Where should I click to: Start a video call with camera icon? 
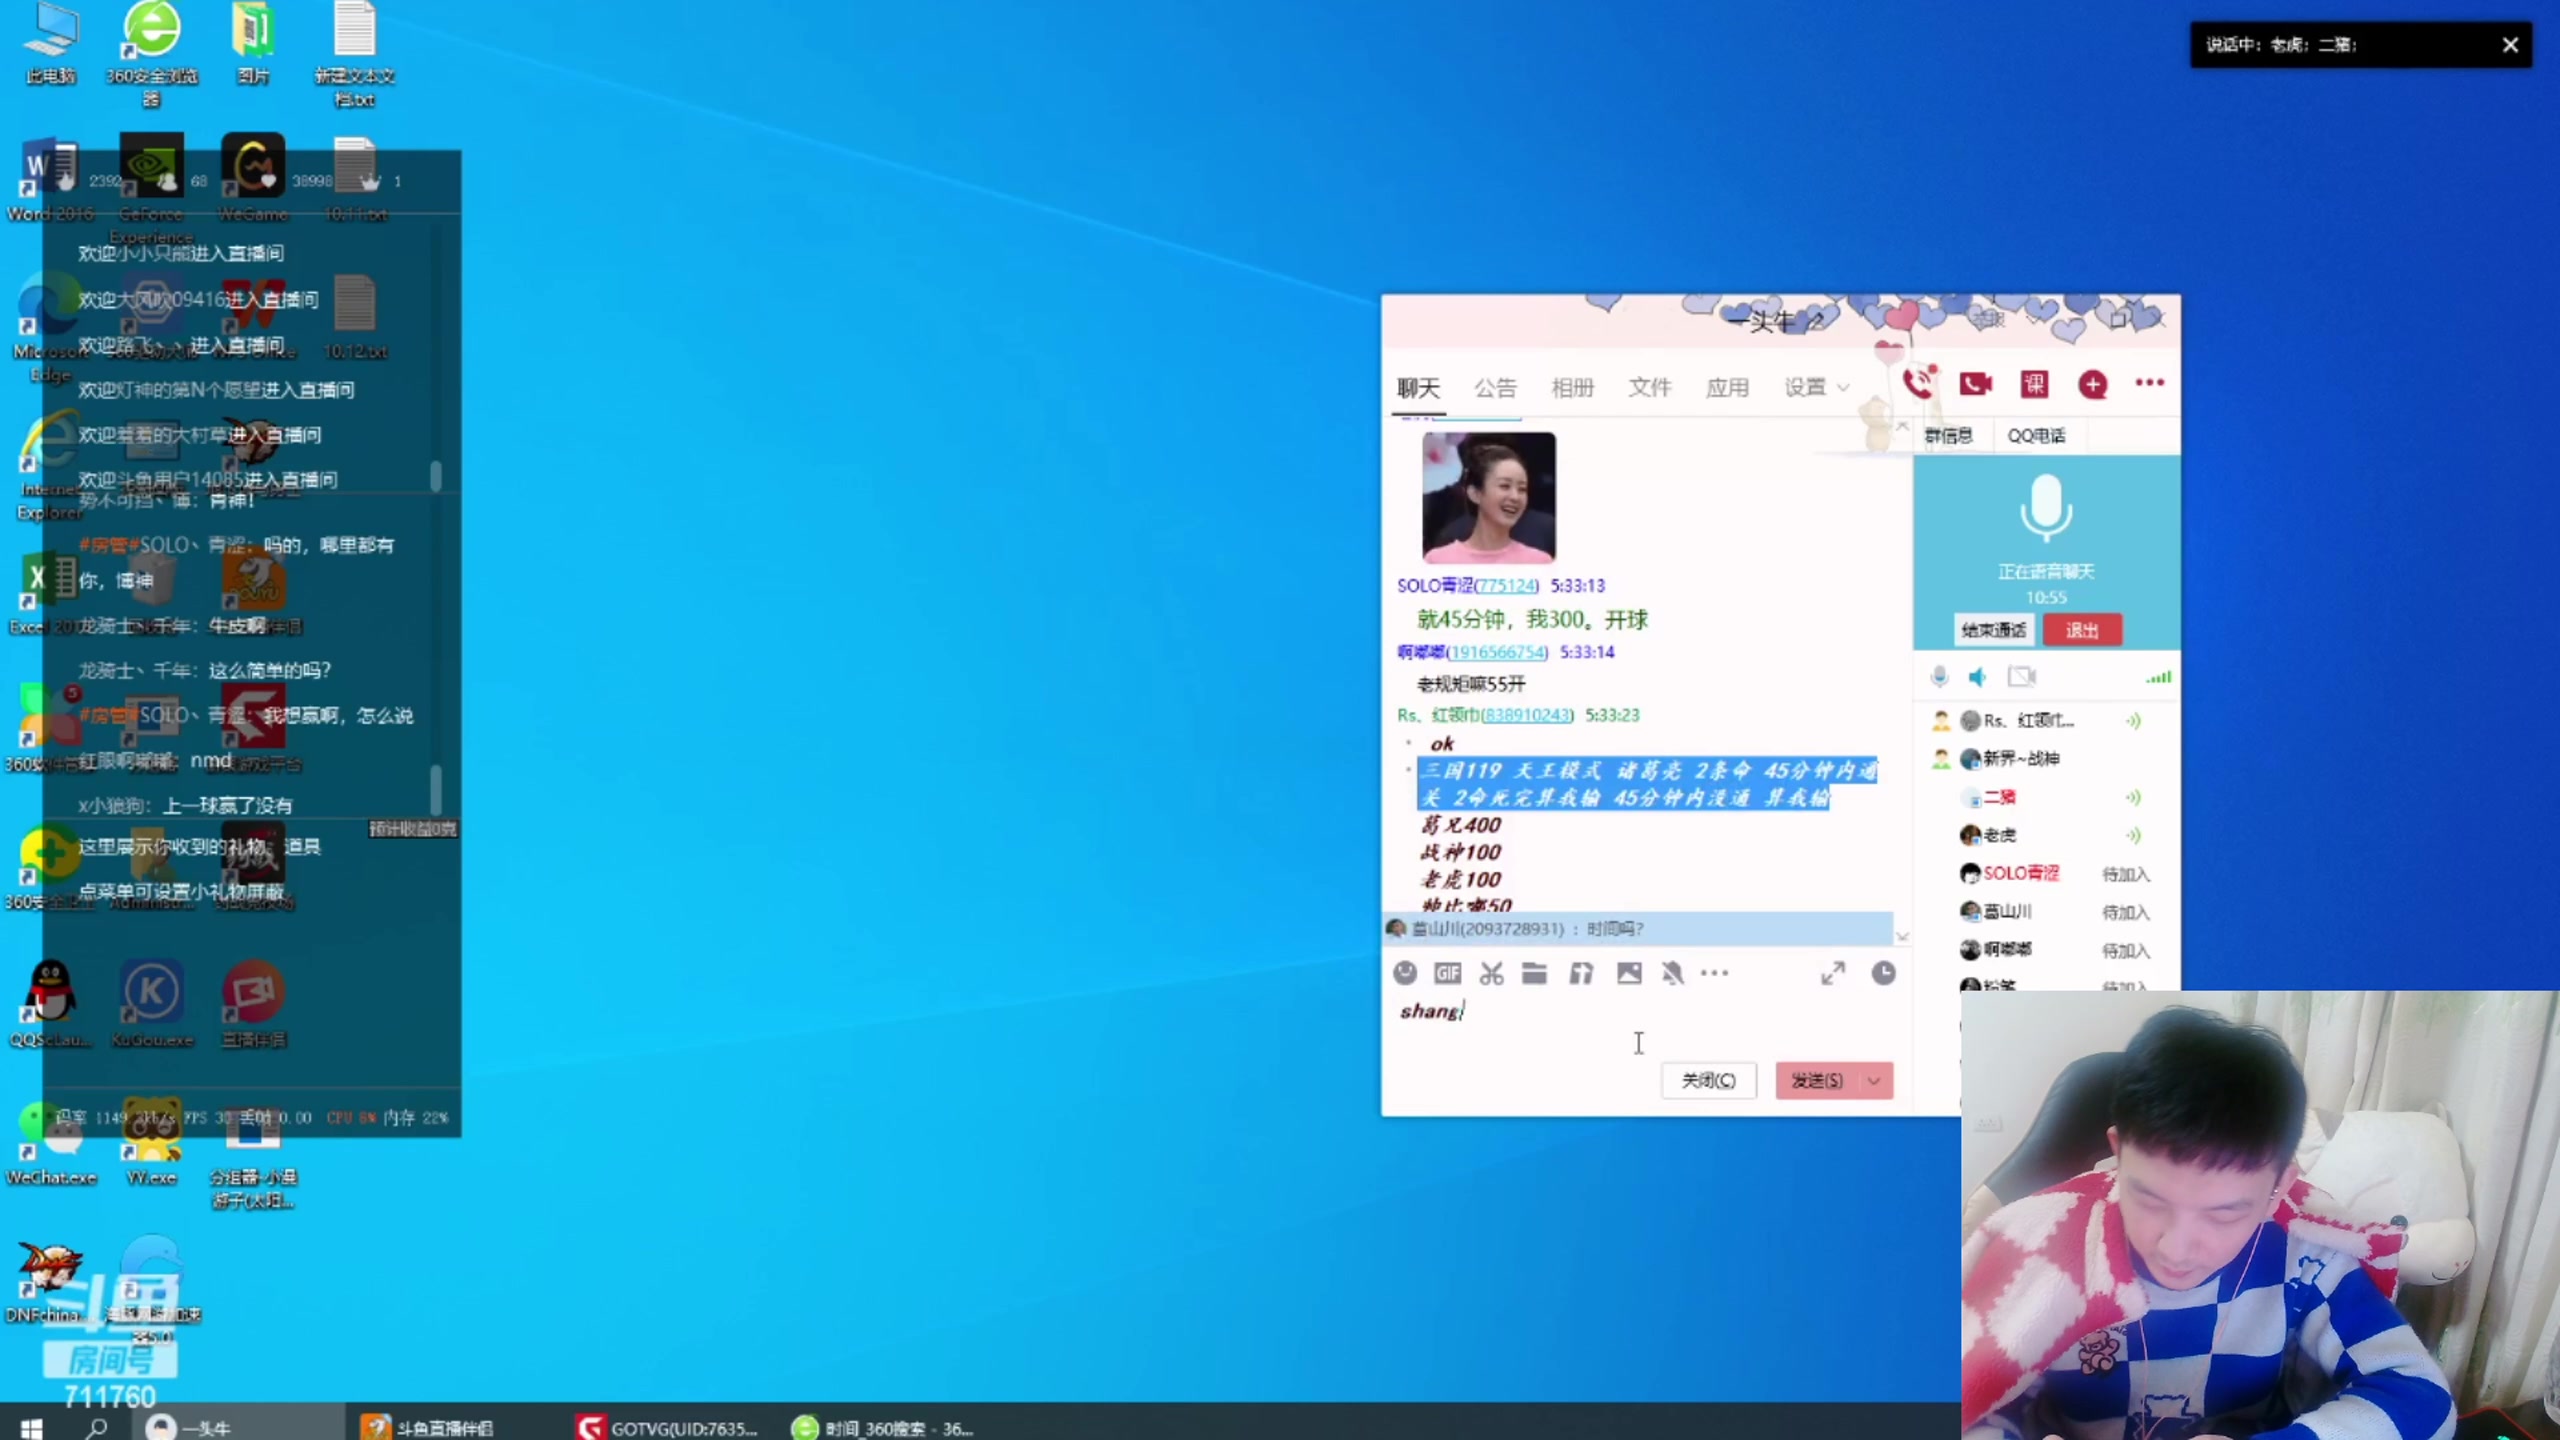coord(1976,384)
